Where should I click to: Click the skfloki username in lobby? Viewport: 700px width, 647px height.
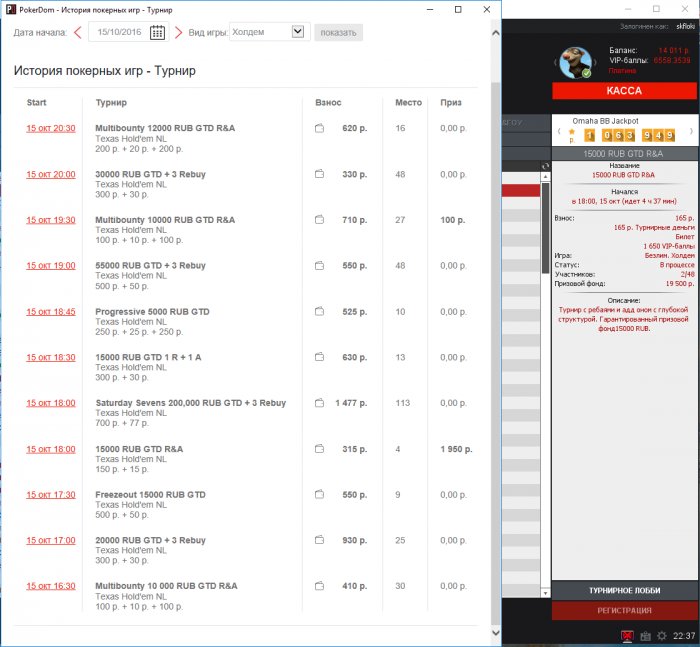[x=685, y=26]
